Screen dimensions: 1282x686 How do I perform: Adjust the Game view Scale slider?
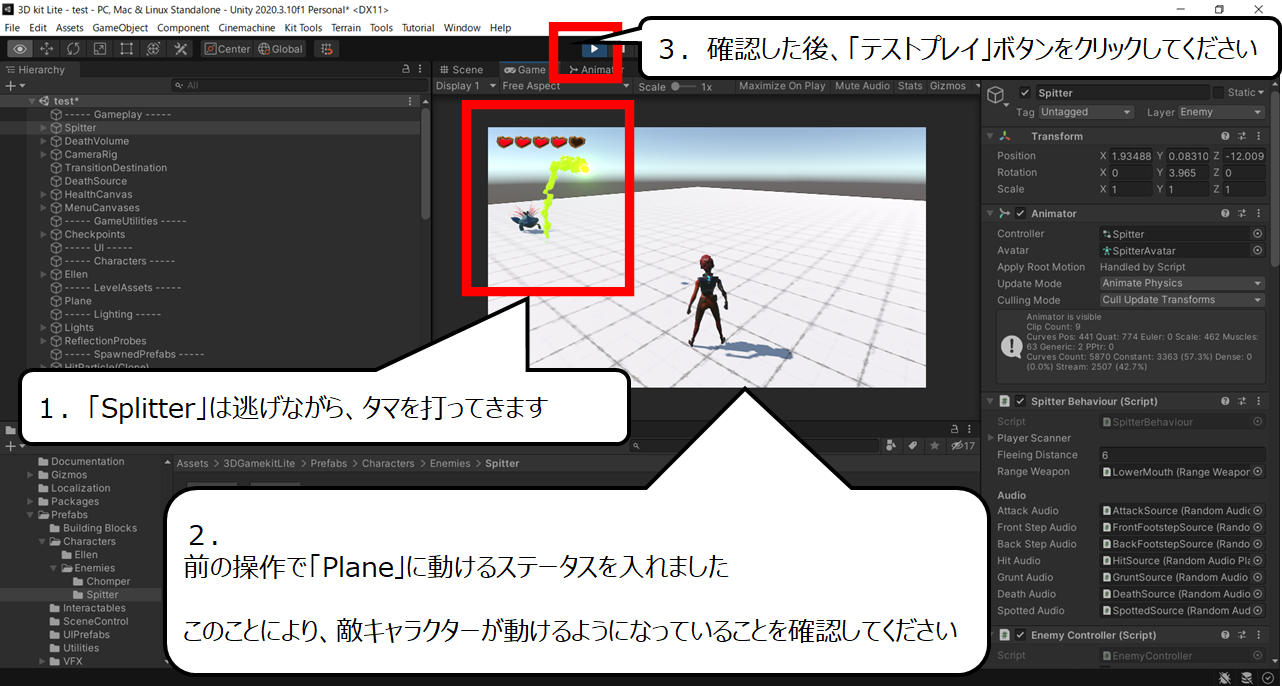click(x=683, y=86)
